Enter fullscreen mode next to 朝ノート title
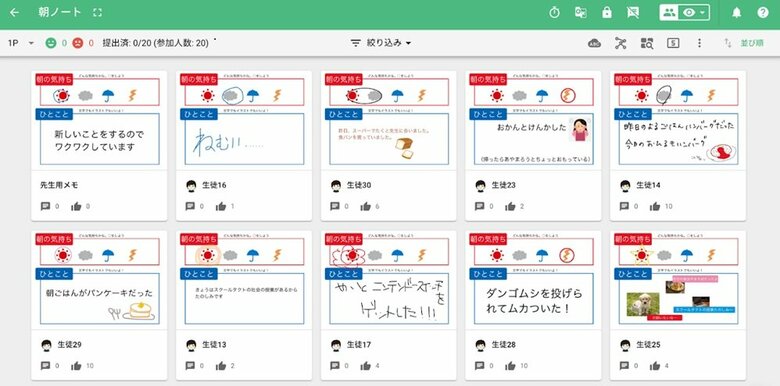780x386 pixels. pos(98,13)
